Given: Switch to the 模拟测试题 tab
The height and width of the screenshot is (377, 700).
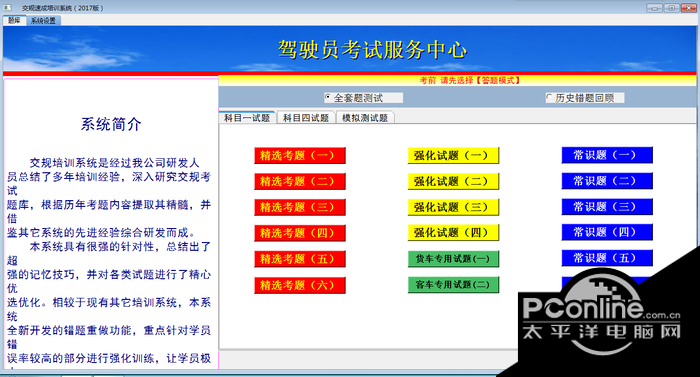Looking at the screenshot, I should tap(365, 117).
